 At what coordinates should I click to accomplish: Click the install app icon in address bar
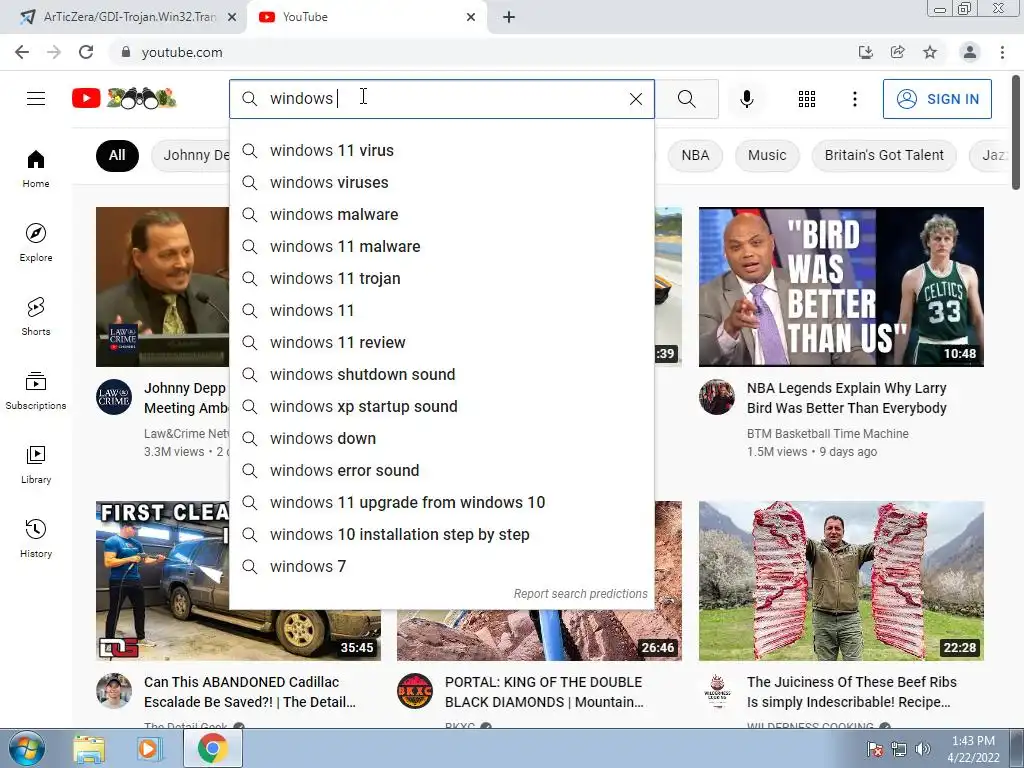[865, 52]
